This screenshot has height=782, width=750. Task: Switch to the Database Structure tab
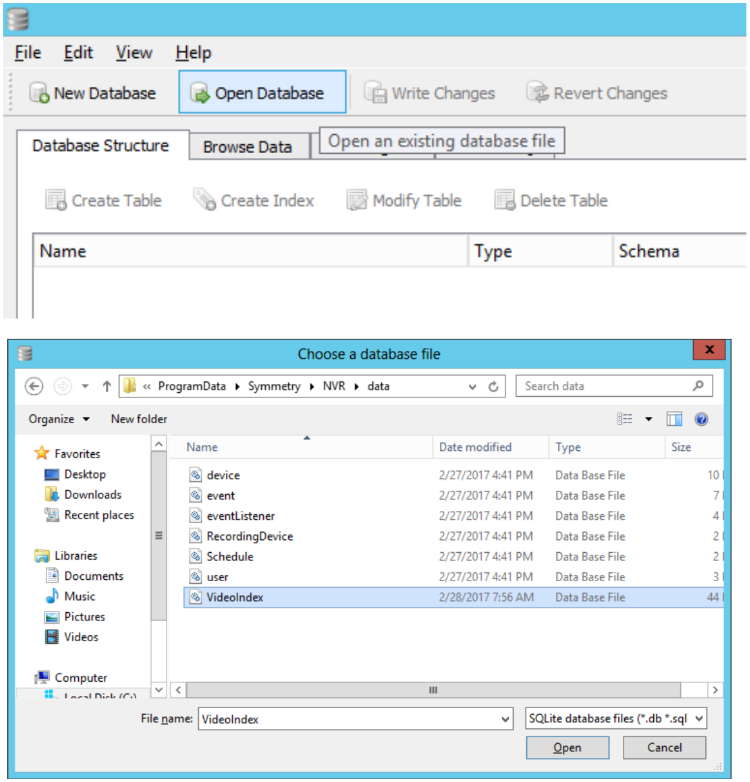(101, 146)
